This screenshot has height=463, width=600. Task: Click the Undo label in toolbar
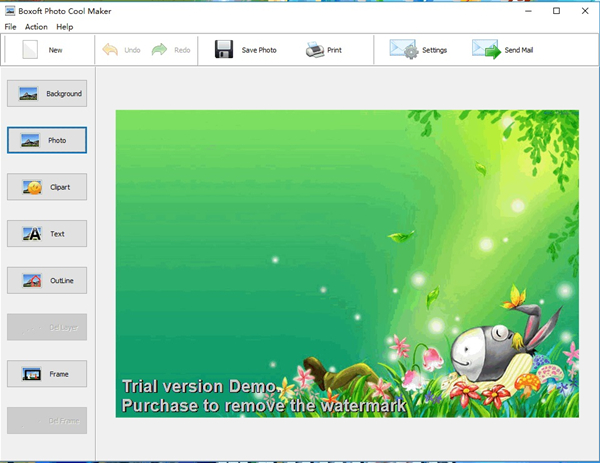[132, 50]
